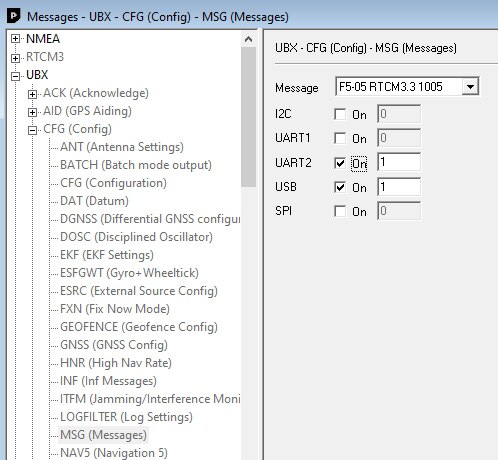The width and height of the screenshot is (498, 460).
Task: Enable the SPI On checkbox
Action: pyautogui.click(x=340, y=211)
